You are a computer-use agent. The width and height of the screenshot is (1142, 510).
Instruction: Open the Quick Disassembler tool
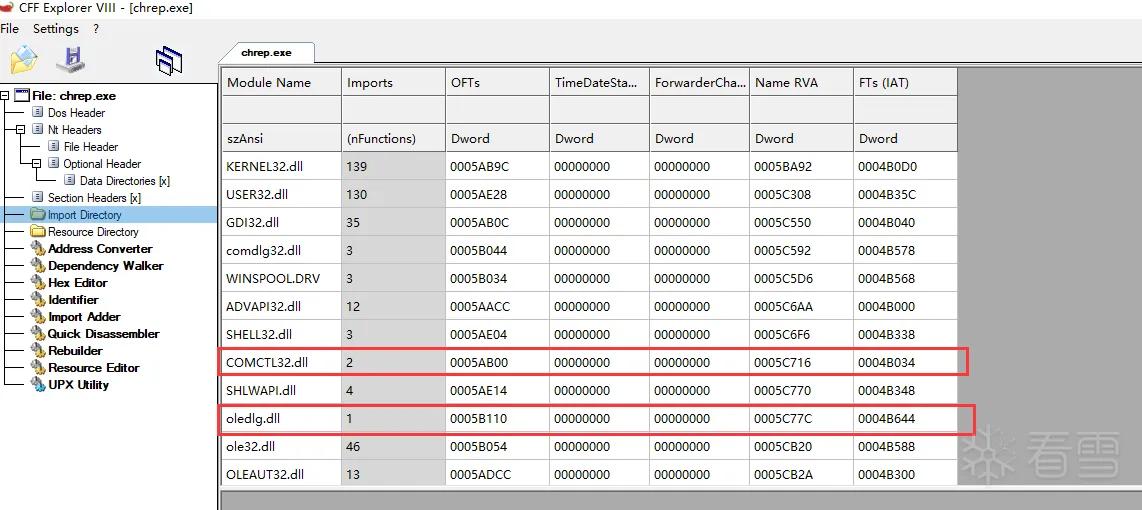(103, 334)
